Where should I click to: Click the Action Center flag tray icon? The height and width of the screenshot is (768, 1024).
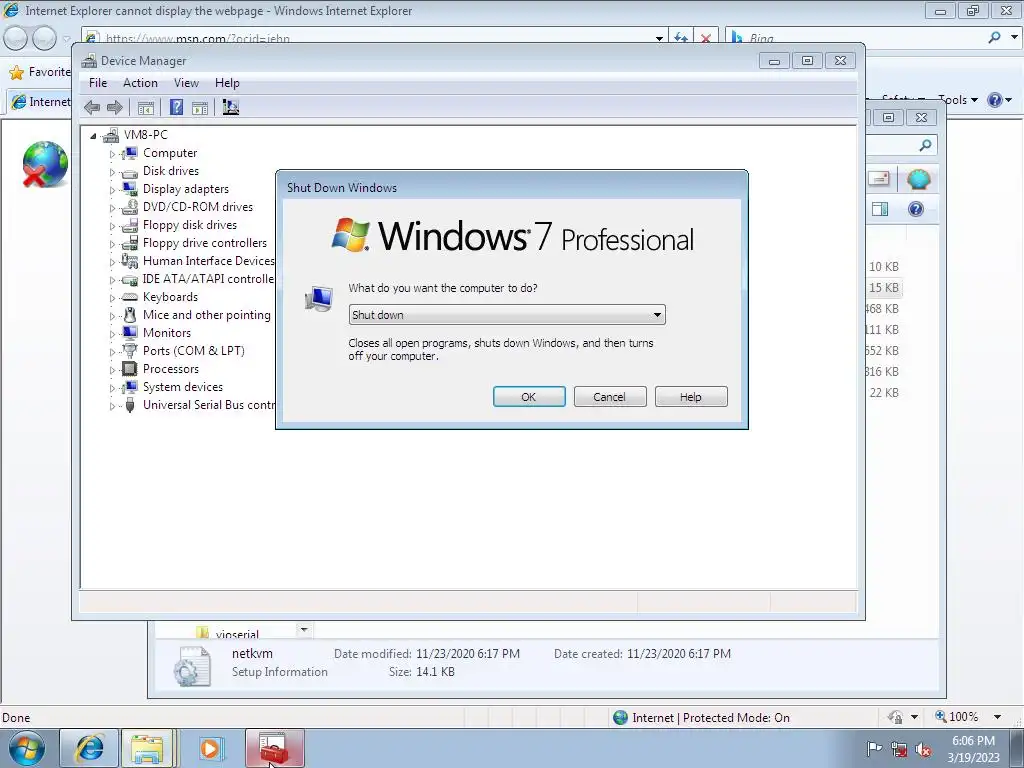(x=874, y=748)
